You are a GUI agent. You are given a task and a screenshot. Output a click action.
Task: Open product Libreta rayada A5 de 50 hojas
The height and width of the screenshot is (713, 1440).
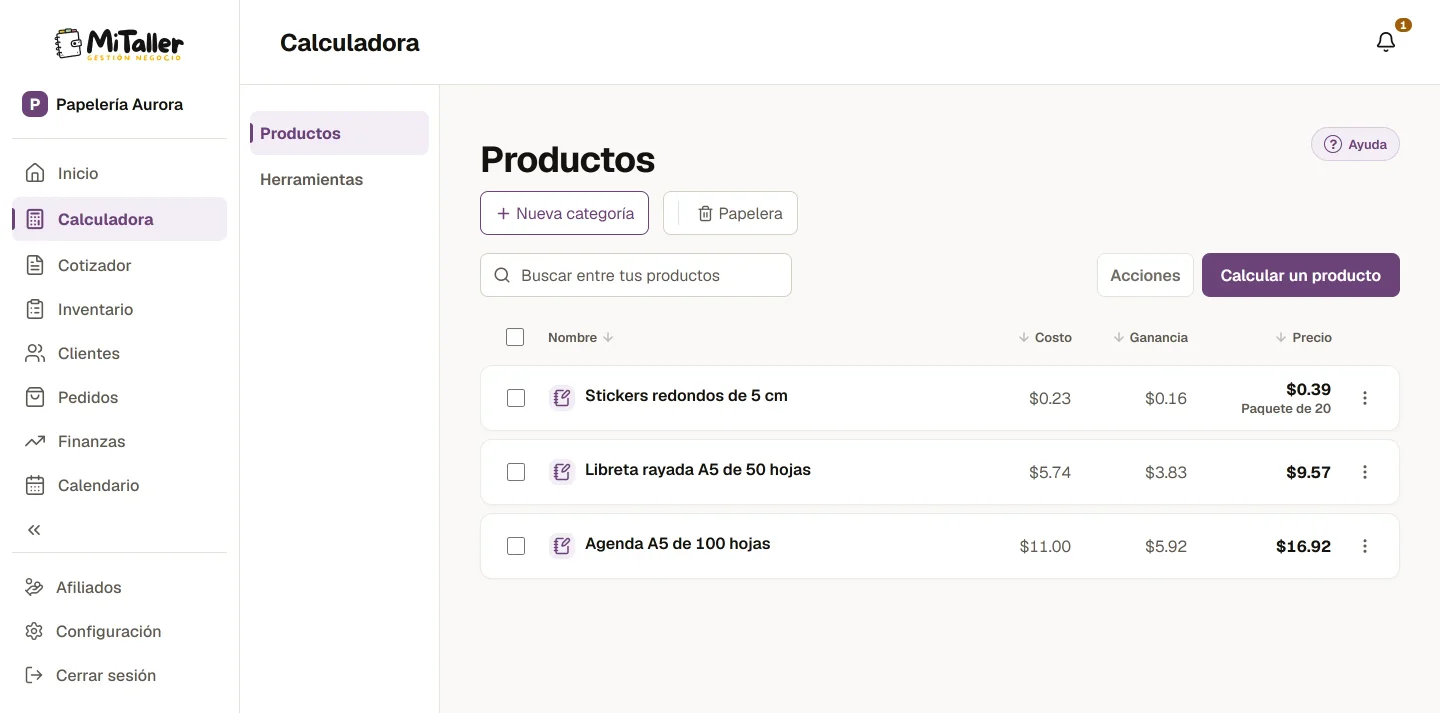point(698,469)
